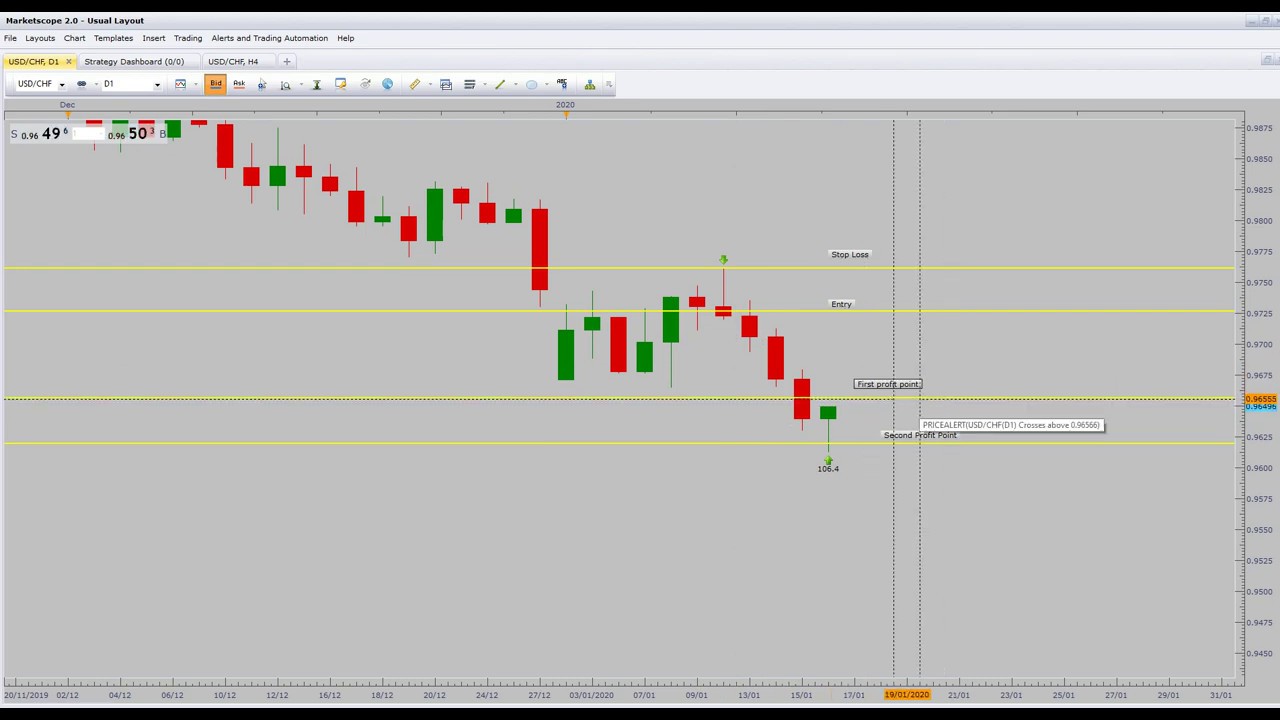Select the ruler measure tool

[x=414, y=84]
